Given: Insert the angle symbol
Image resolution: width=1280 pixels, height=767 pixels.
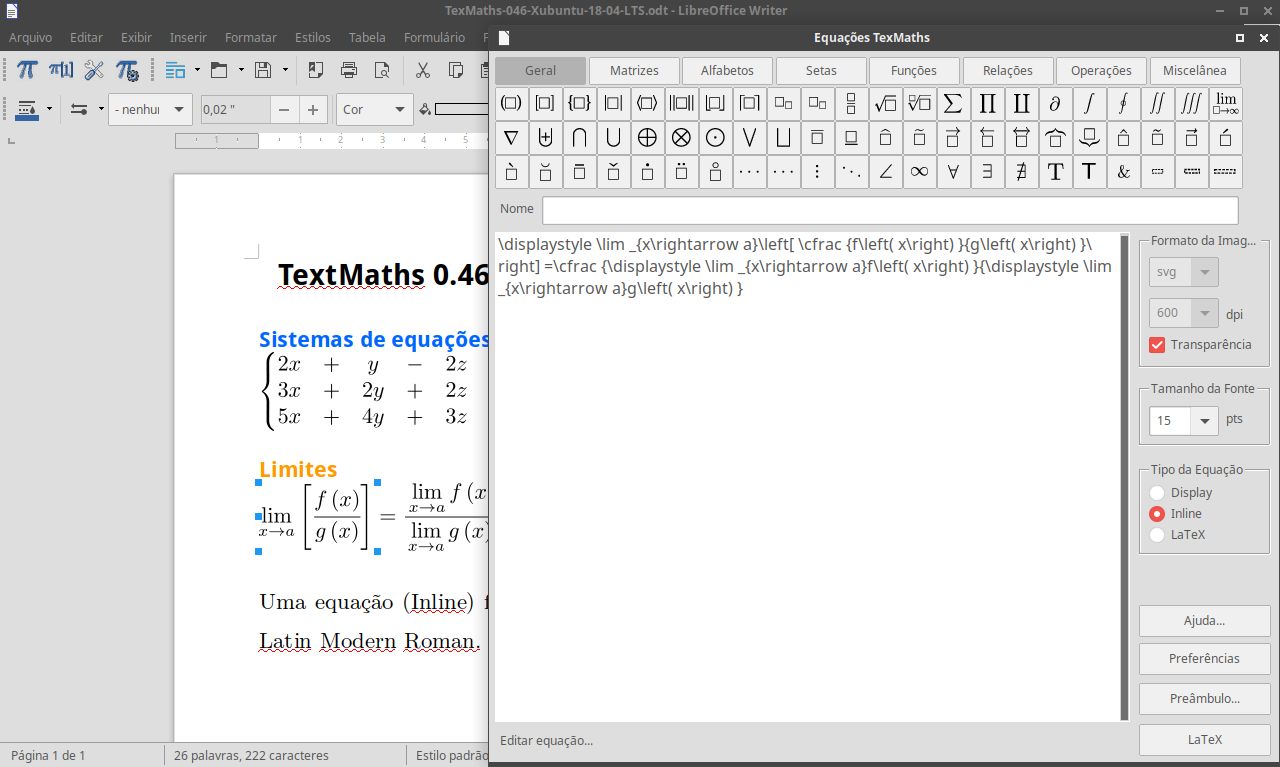Looking at the screenshot, I should 885,171.
